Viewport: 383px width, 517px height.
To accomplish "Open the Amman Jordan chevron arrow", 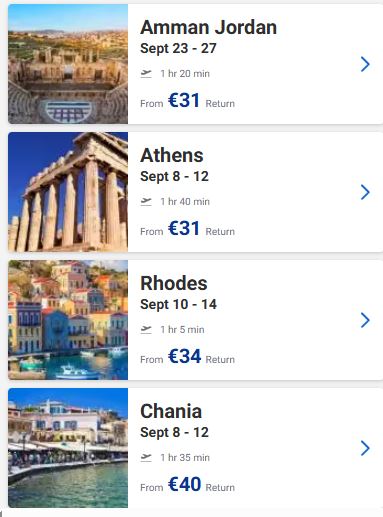I will [x=365, y=64].
